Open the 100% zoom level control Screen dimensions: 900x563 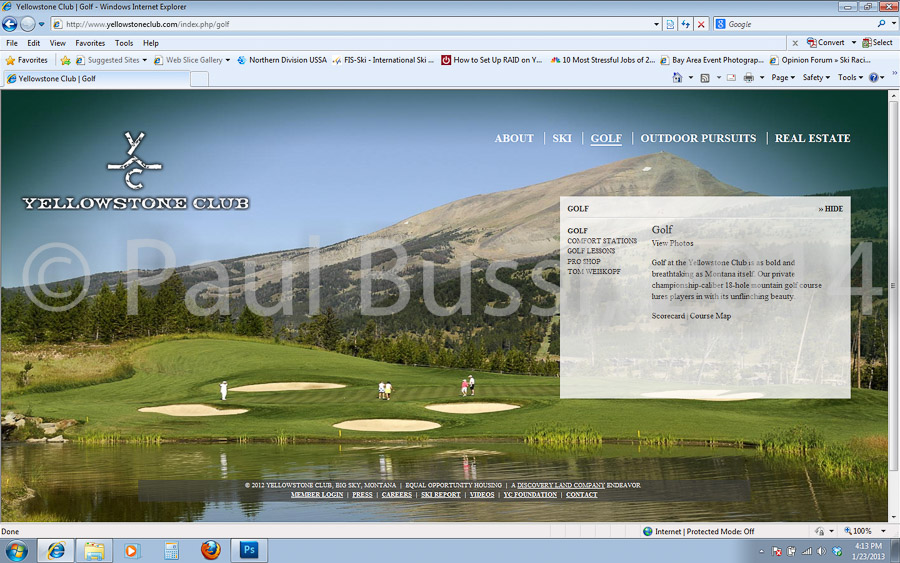(865, 531)
